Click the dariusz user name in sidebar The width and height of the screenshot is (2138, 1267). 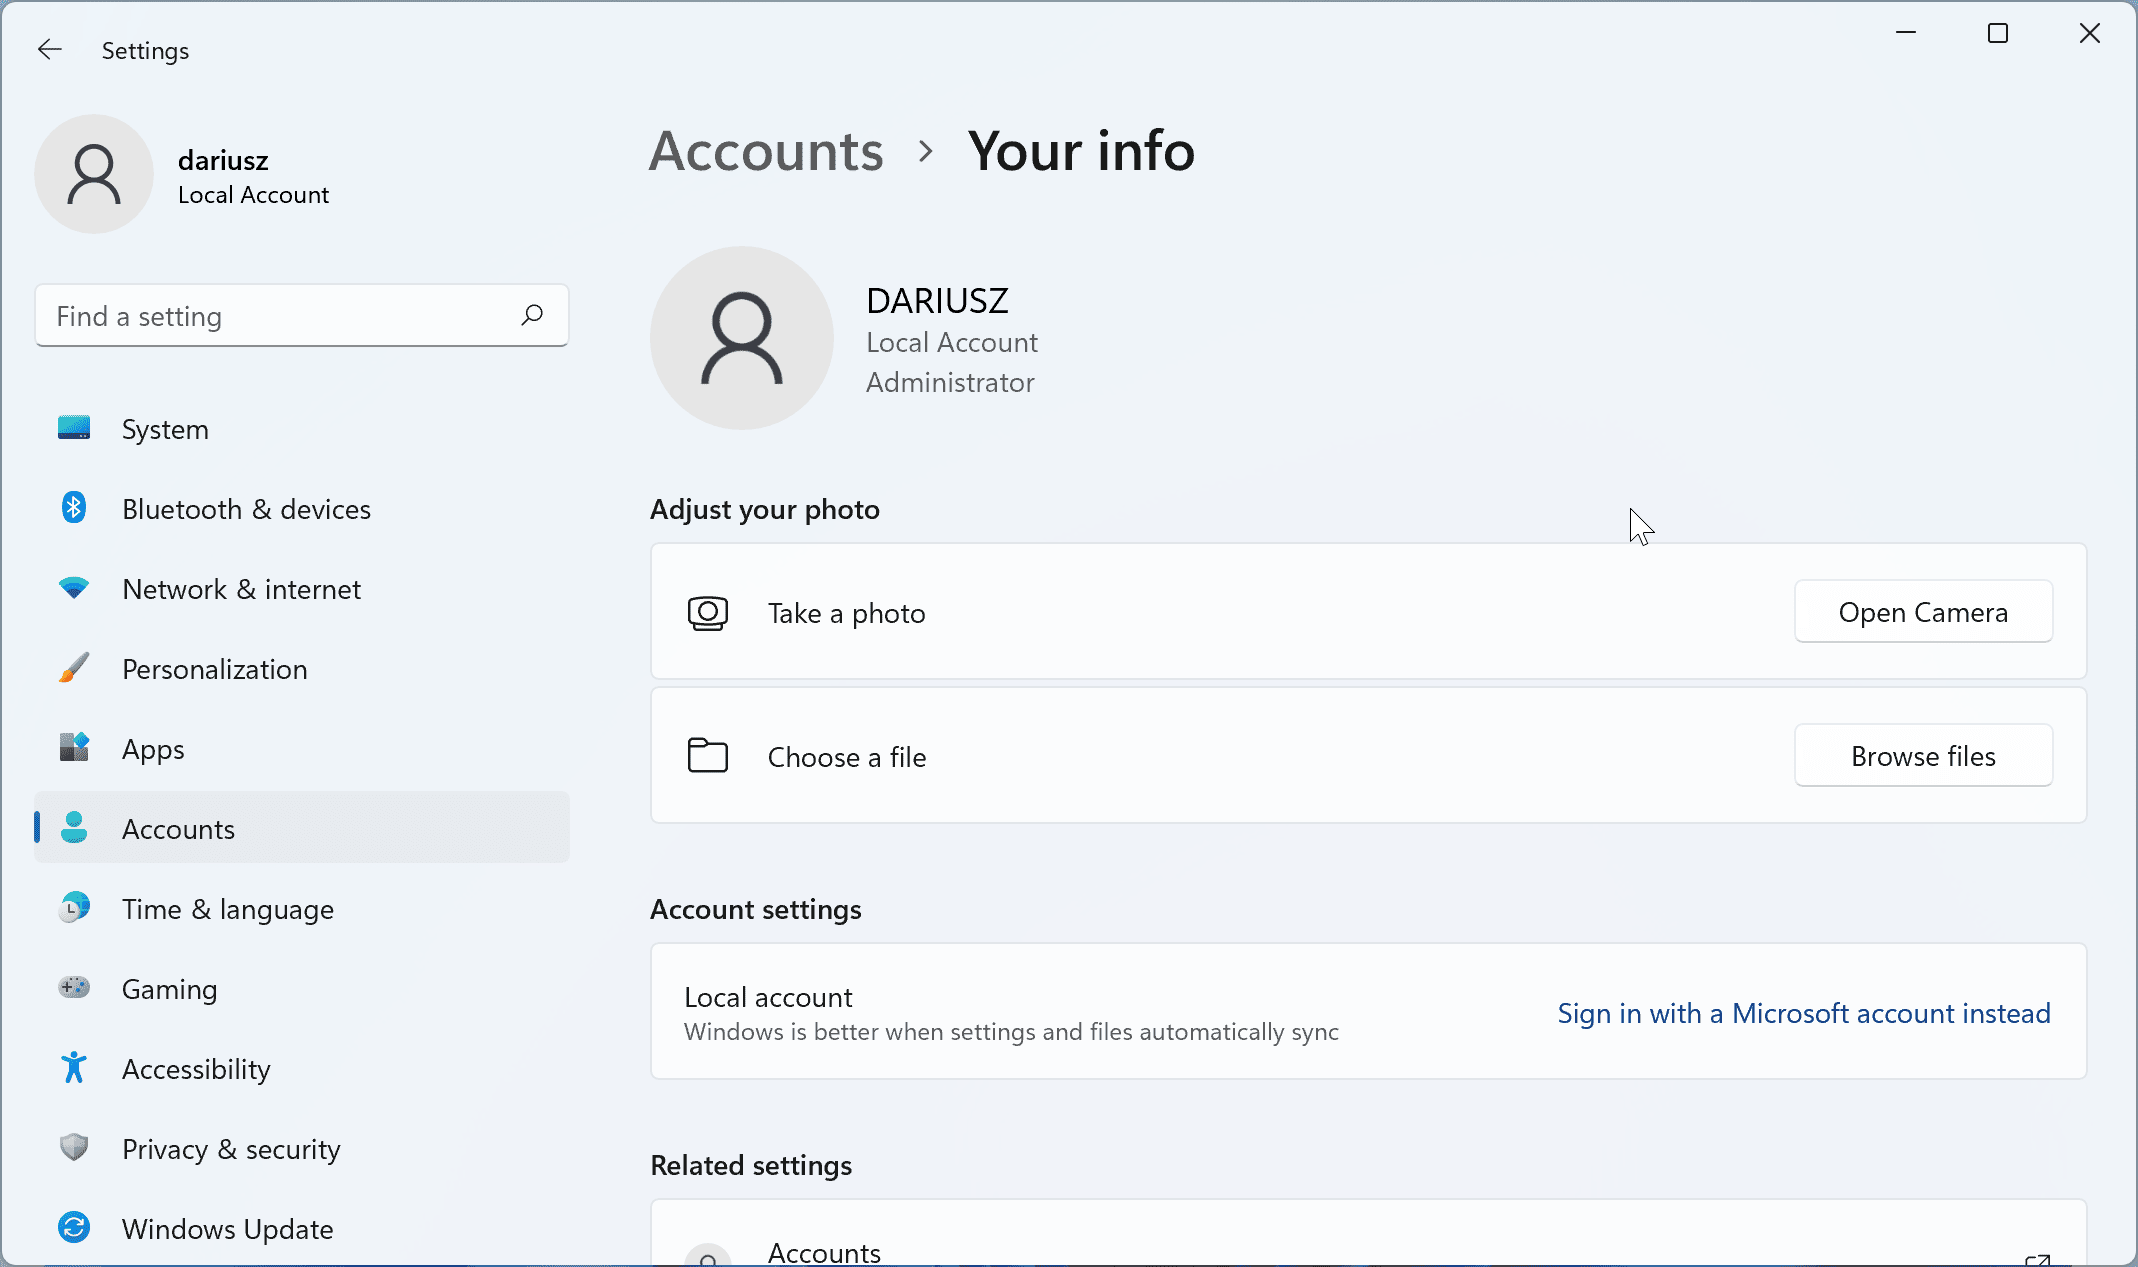(x=223, y=160)
